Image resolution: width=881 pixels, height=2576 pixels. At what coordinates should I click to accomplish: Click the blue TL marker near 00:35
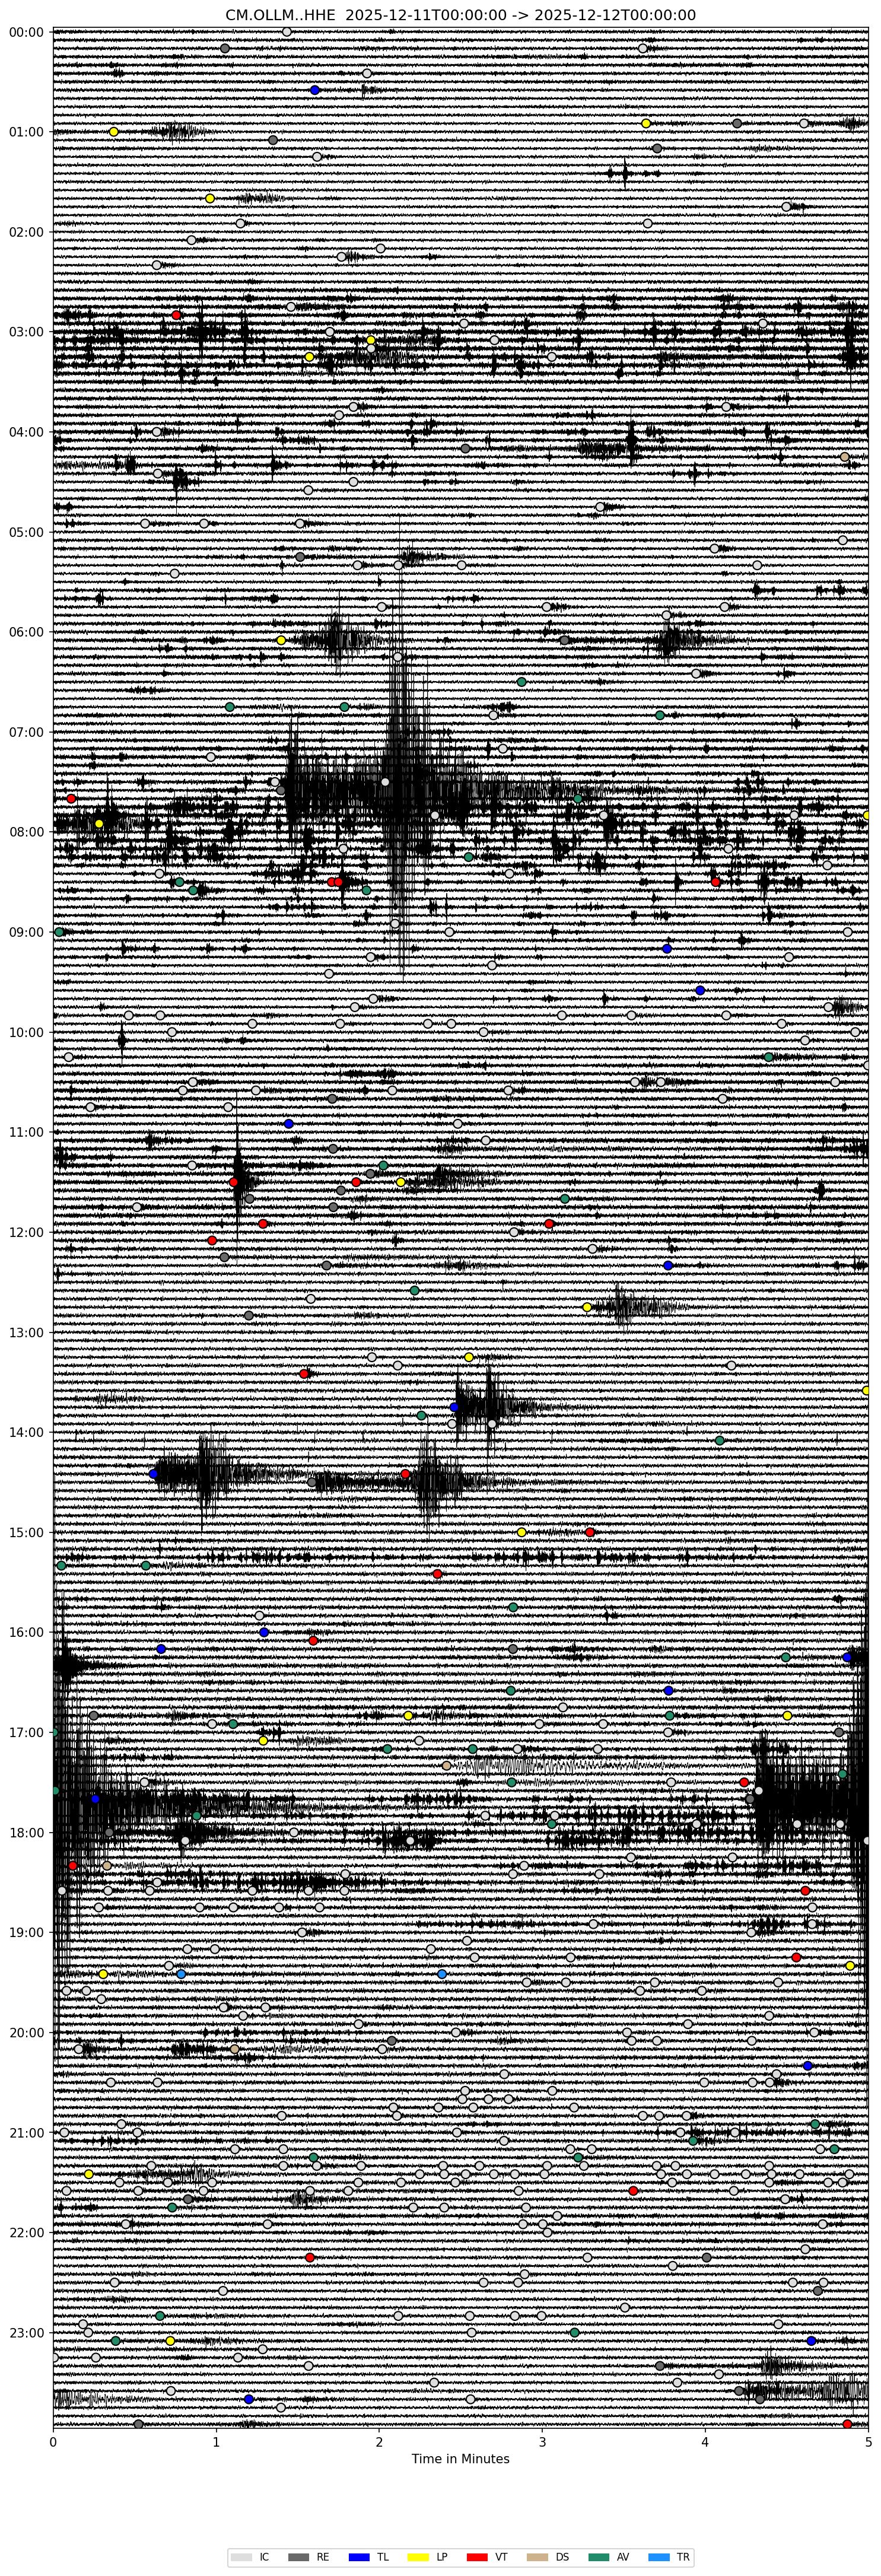click(x=315, y=90)
